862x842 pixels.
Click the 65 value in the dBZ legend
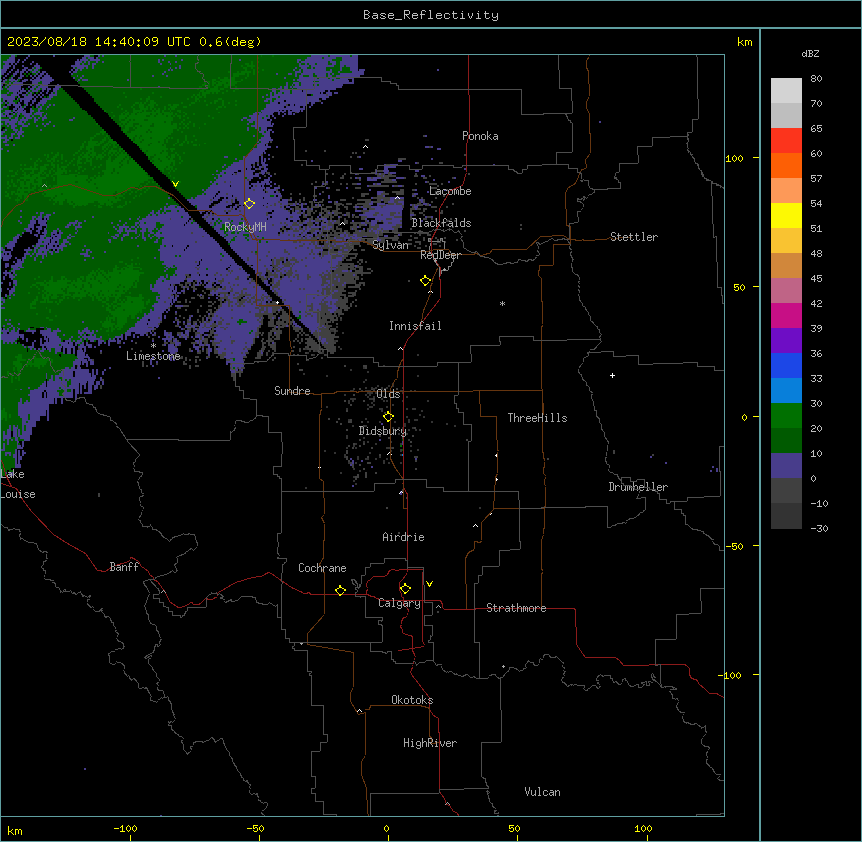tap(816, 129)
